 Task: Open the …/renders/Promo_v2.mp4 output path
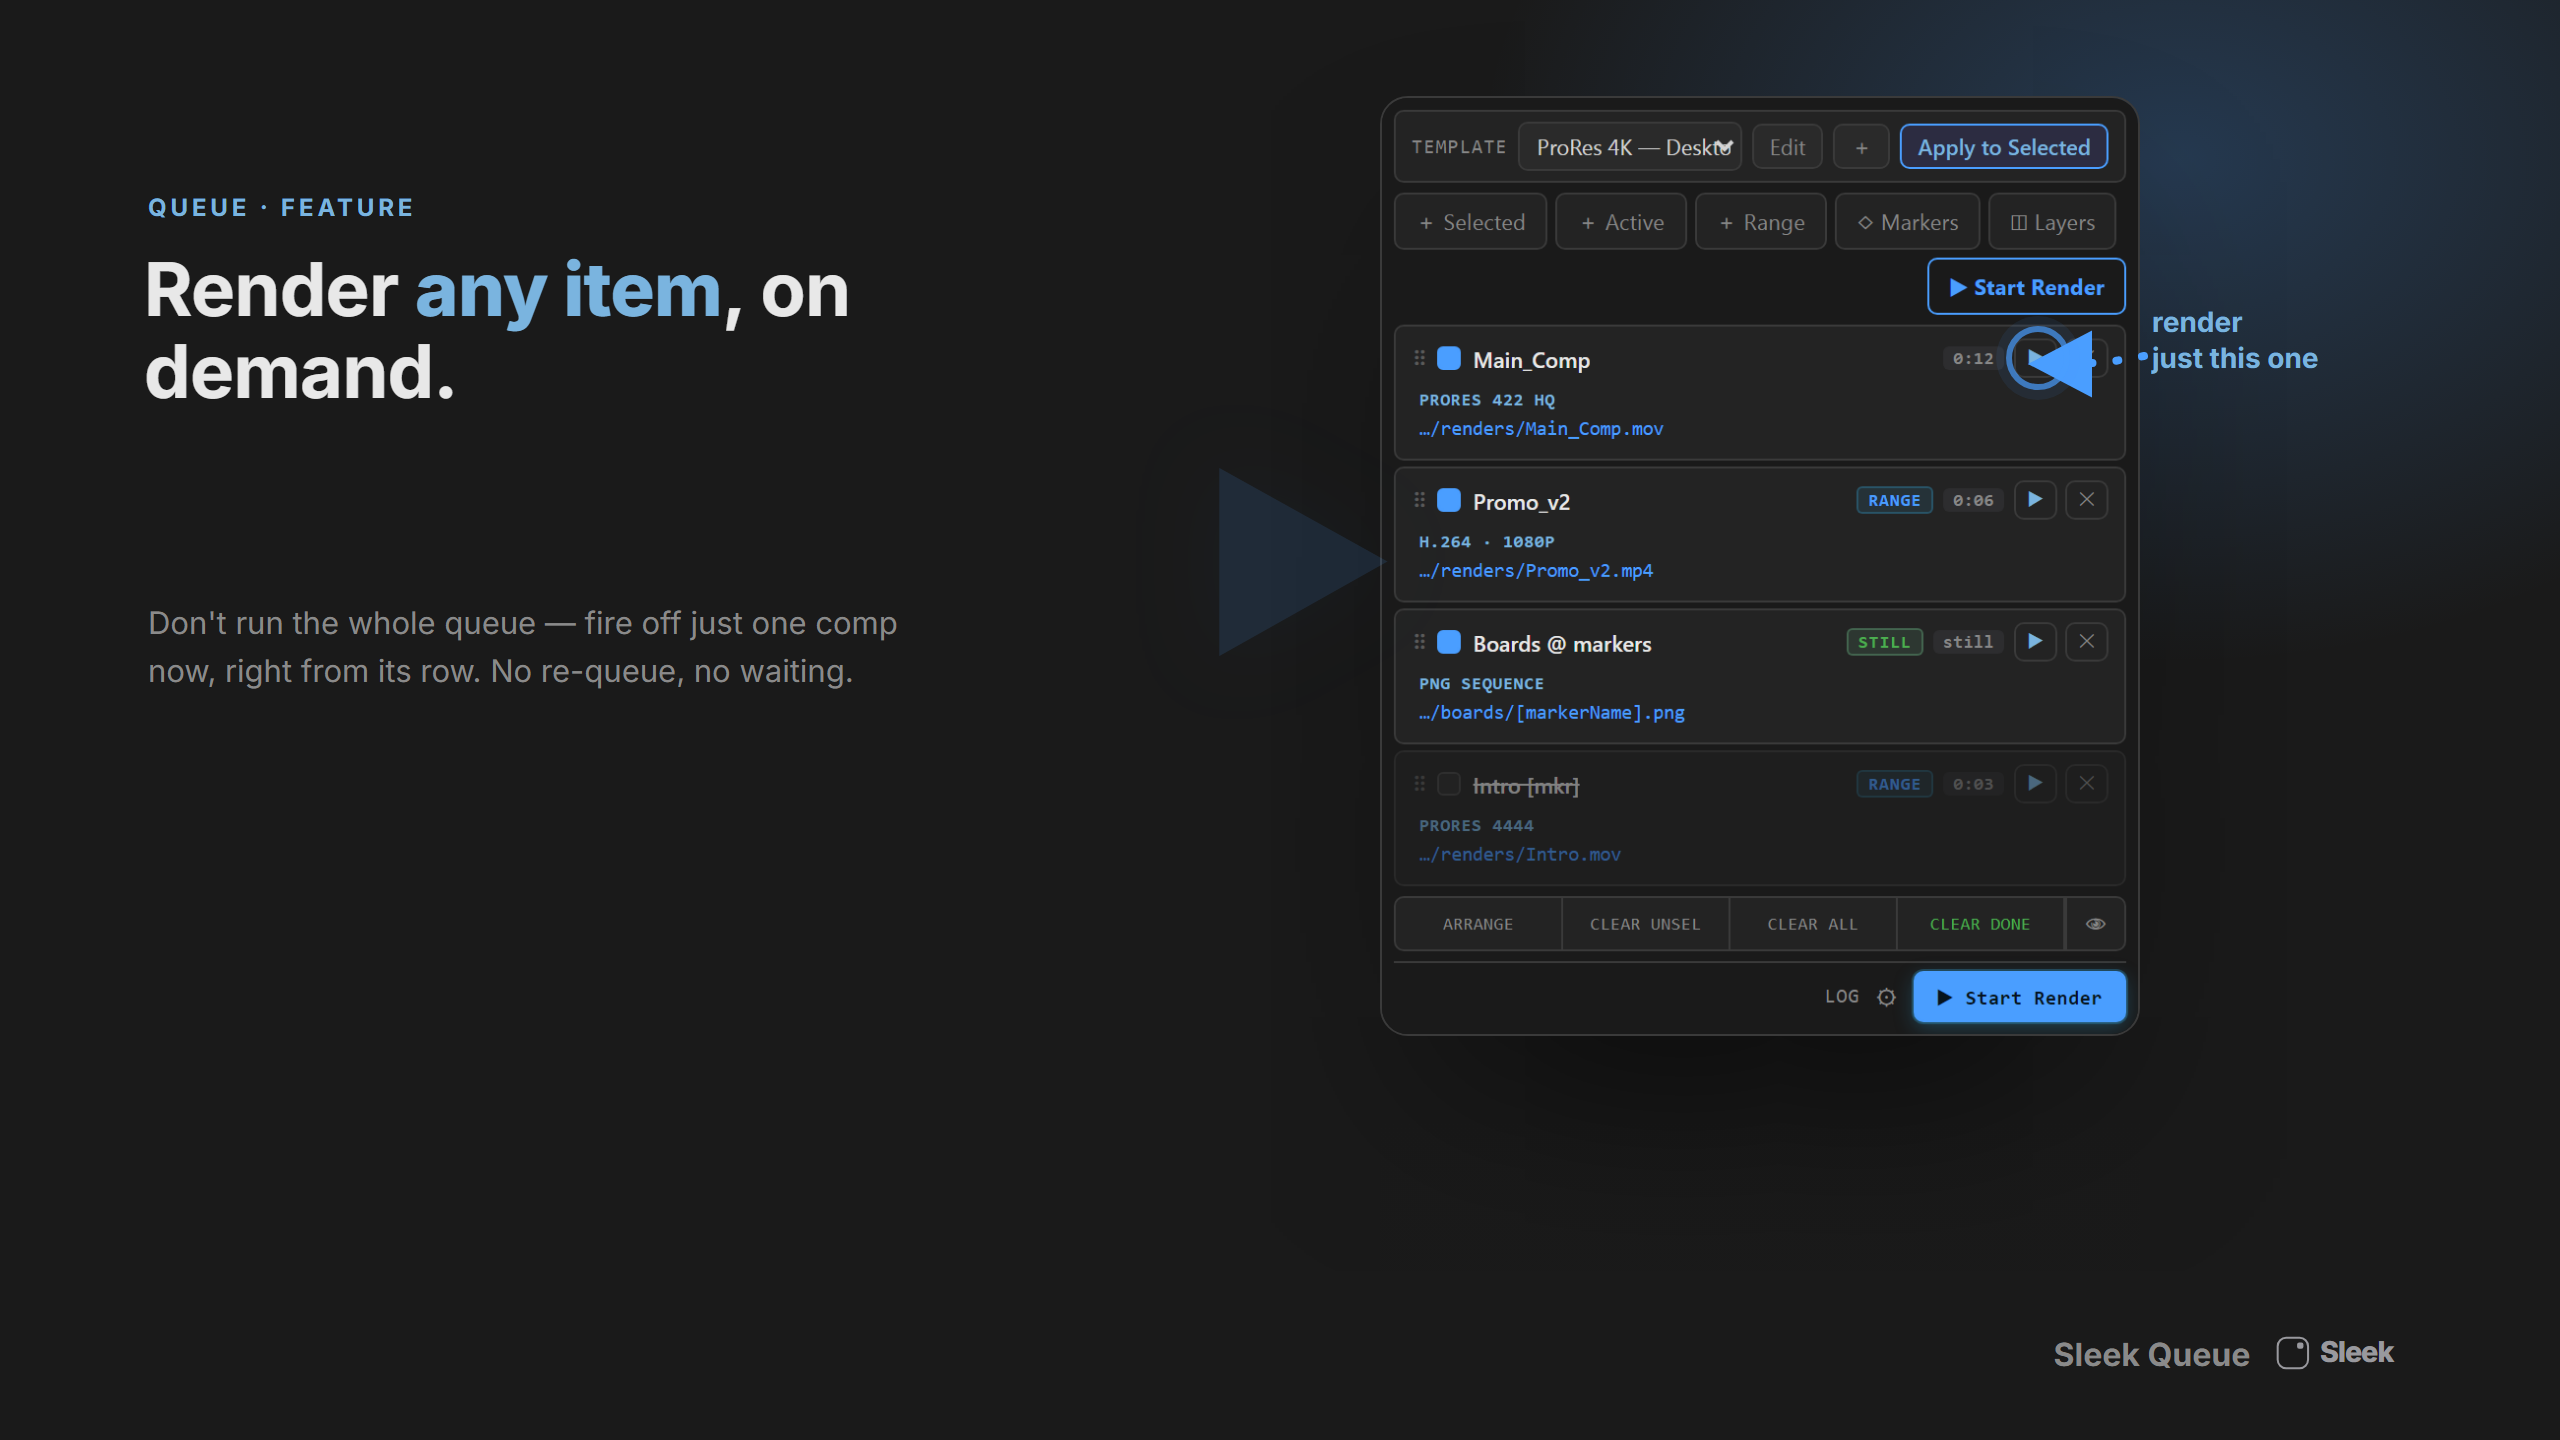(x=1536, y=571)
